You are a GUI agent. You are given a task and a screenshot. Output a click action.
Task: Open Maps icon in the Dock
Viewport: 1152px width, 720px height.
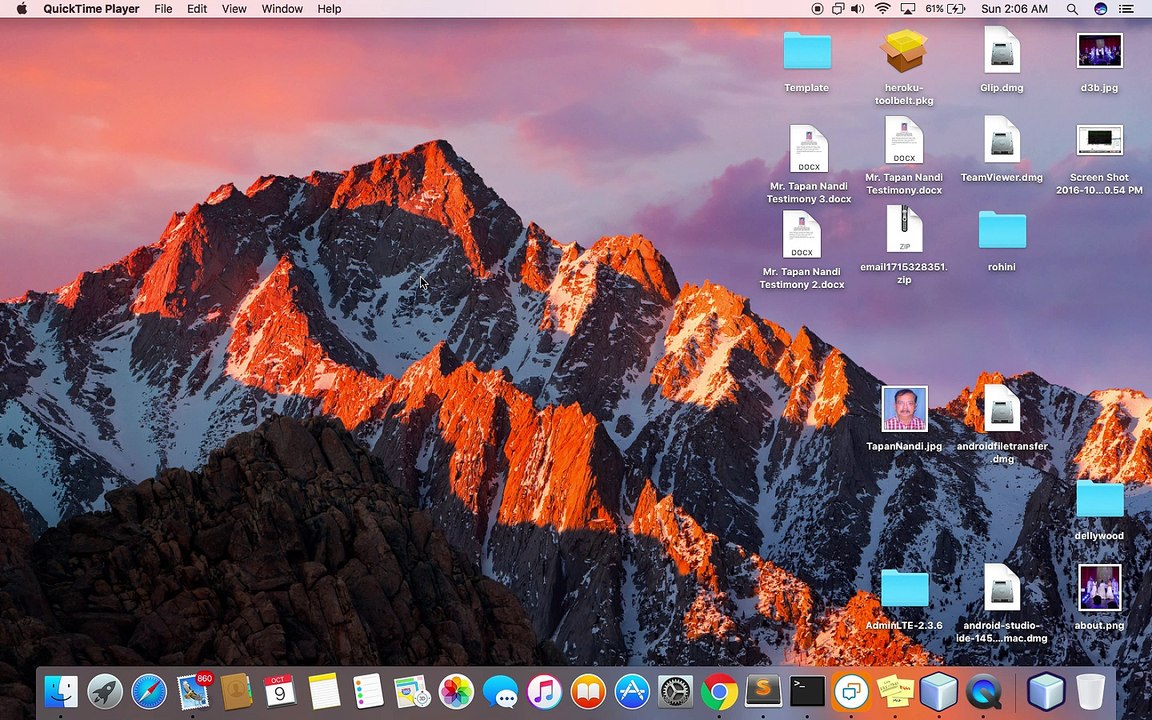point(412,691)
